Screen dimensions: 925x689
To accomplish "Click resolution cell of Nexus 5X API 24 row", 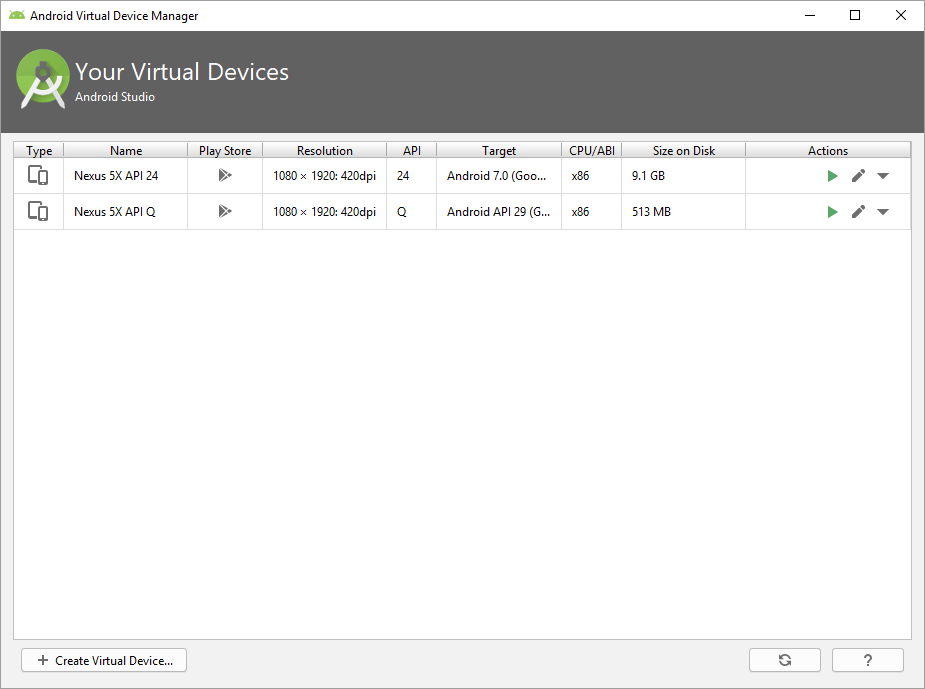I will [x=324, y=176].
